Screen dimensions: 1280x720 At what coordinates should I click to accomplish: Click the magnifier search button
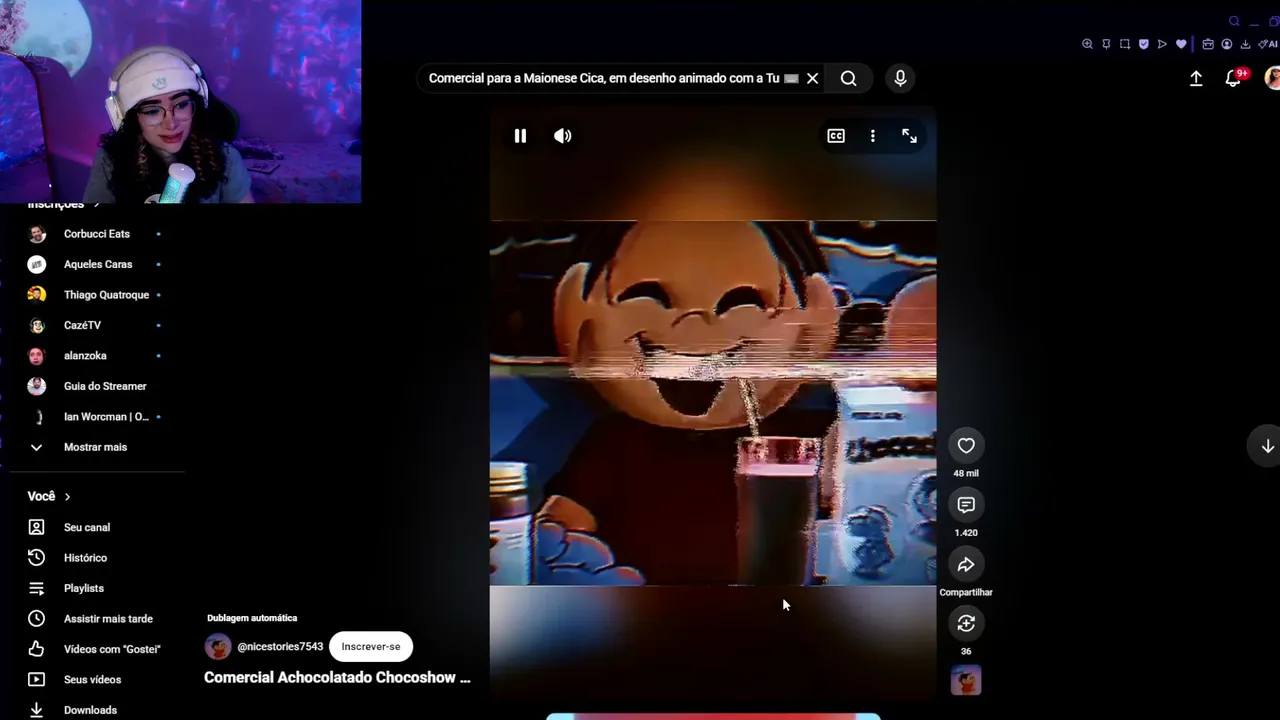[848, 78]
